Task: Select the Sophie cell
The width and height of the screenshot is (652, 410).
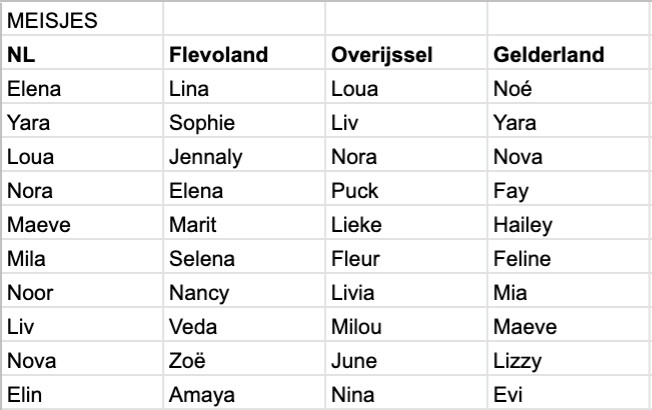Action: pos(244,121)
